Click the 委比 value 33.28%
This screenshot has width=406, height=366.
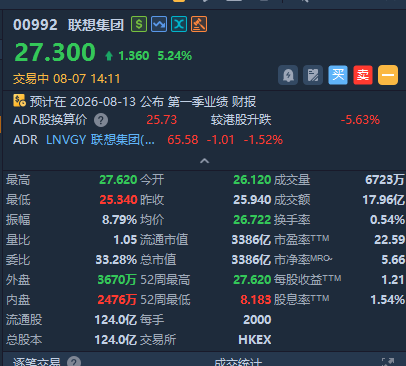tap(116, 260)
